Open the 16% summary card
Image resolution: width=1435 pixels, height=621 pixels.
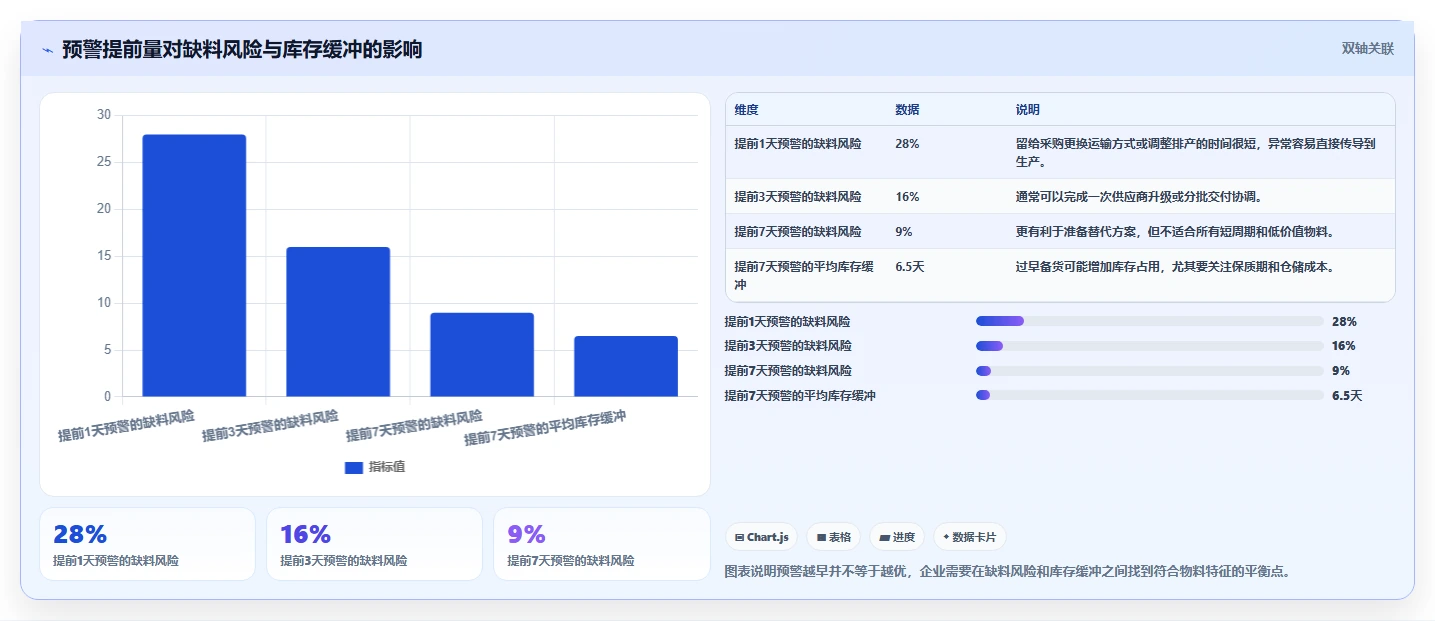[x=374, y=544]
